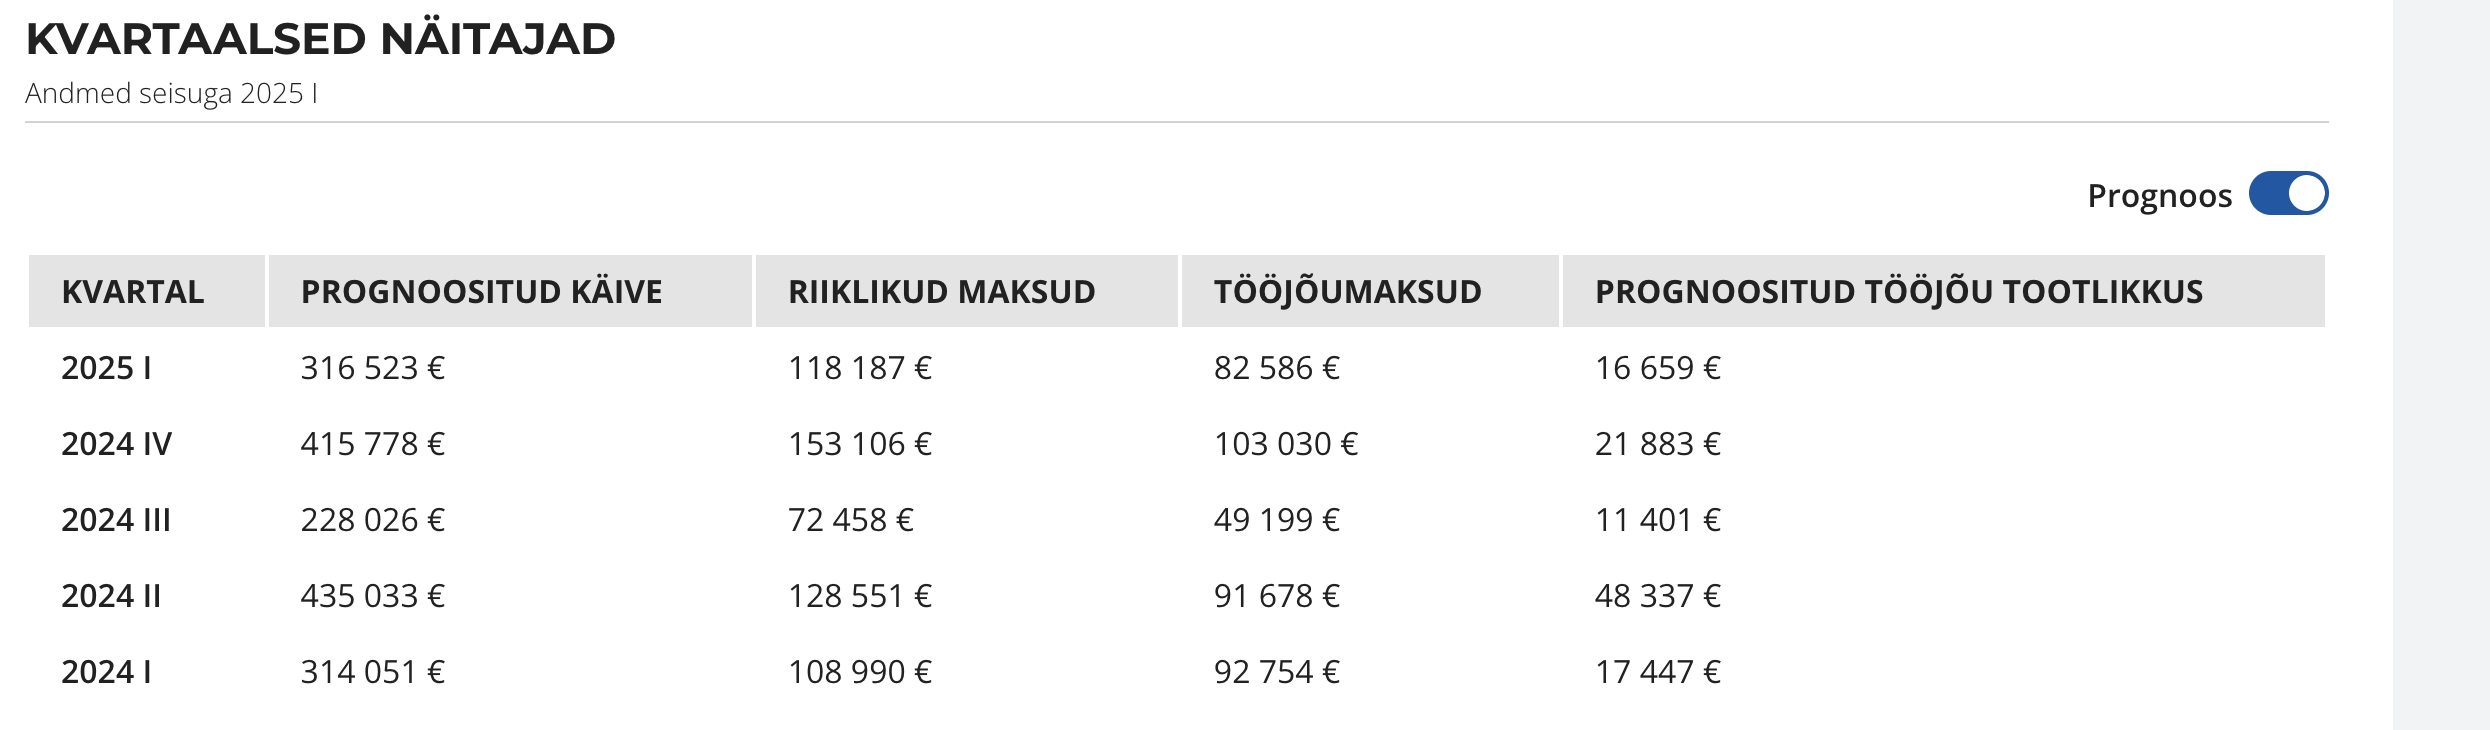Click the 49 199 € labor taxes value
The image size is (2490, 730).
(1277, 520)
